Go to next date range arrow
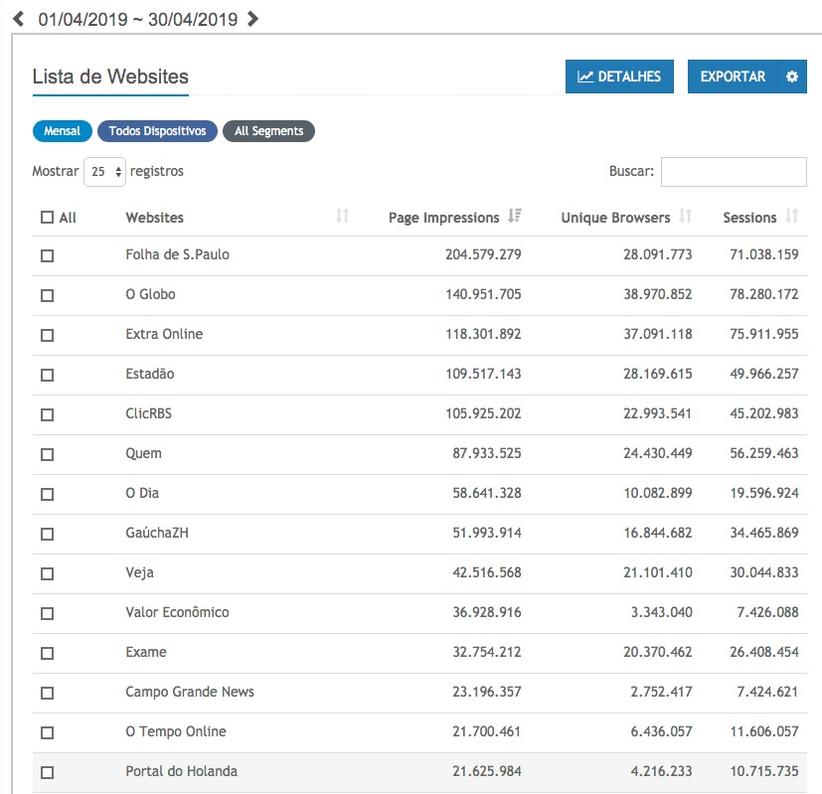This screenshot has width=822, height=794. tap(252, 18)
